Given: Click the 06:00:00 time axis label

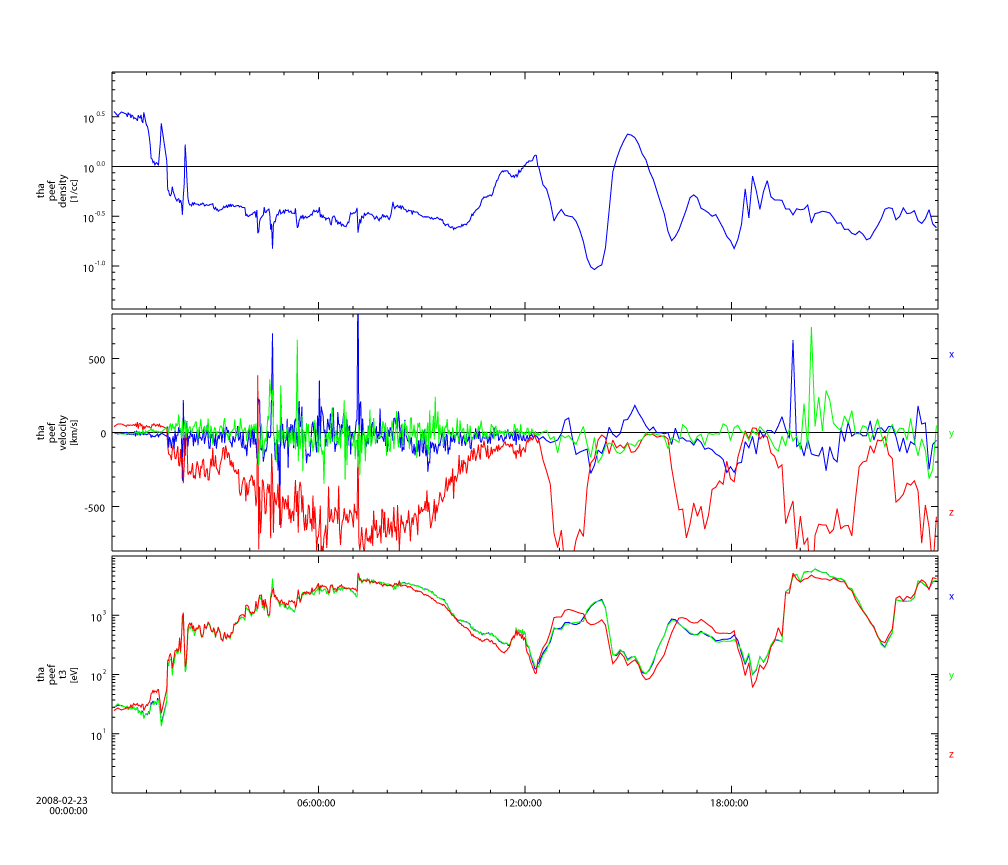Looking at the screenshot, I should pos(317,802).
